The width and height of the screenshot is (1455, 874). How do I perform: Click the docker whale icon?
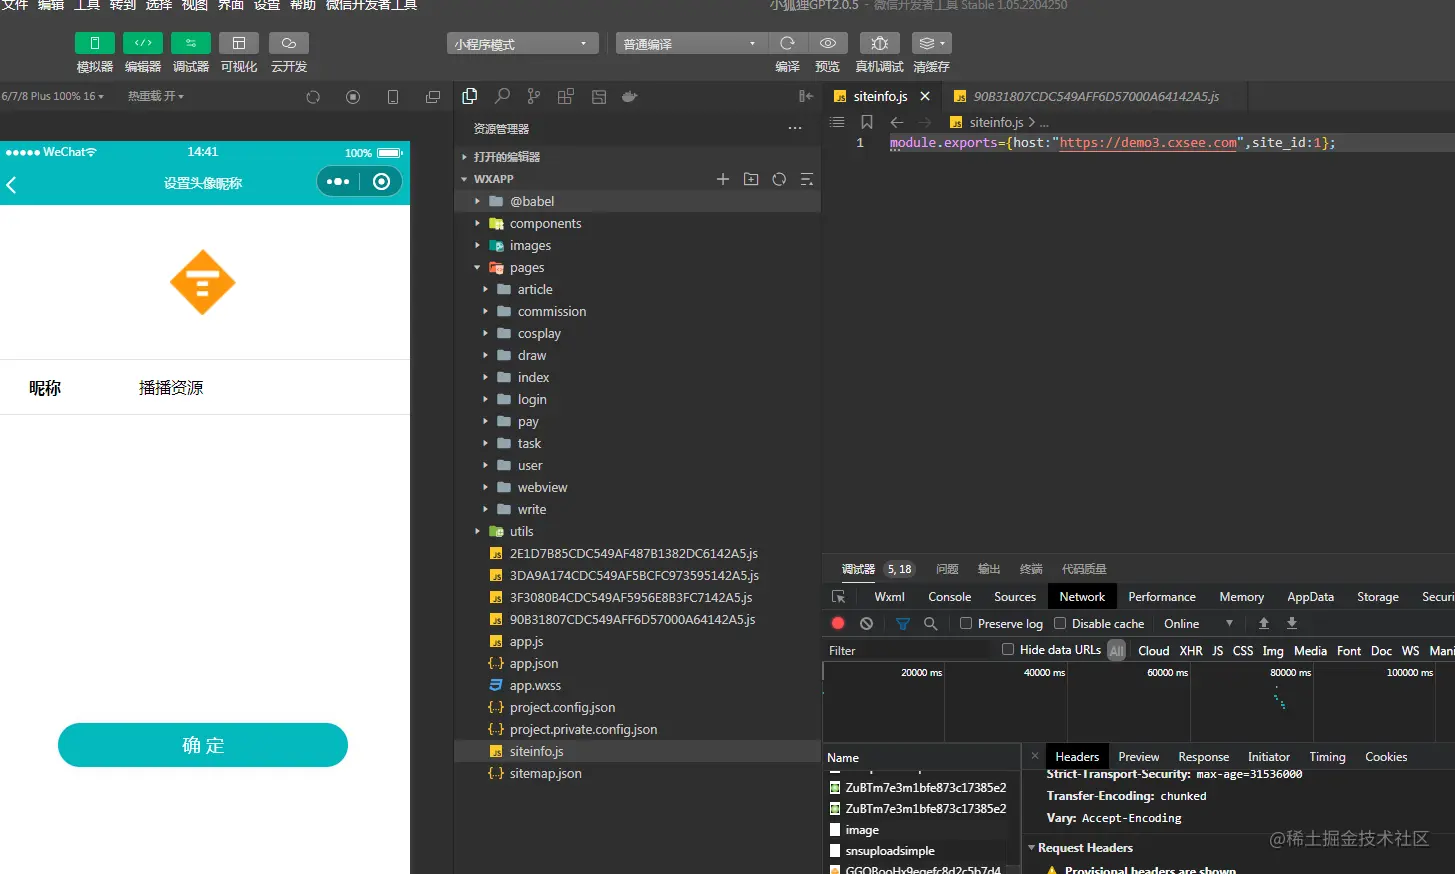630,96
